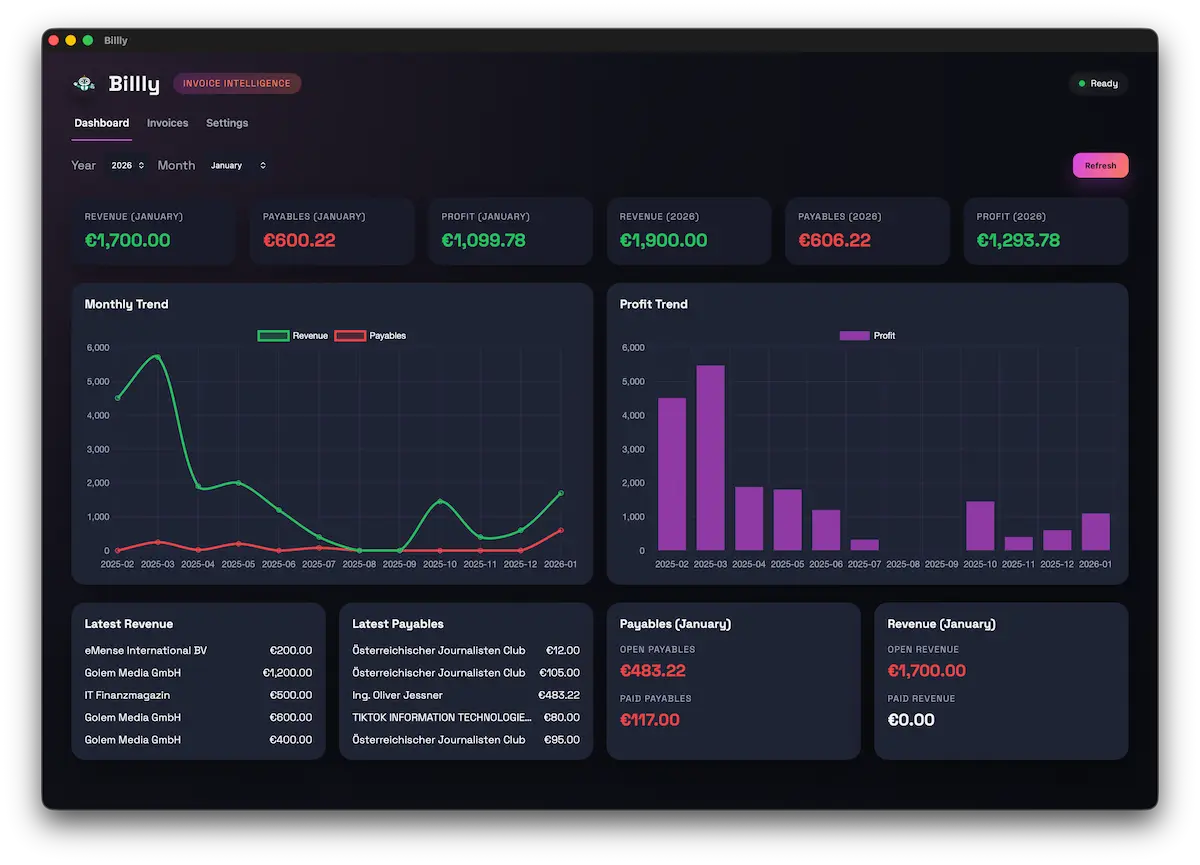
Task: Select the Dashboard tab
Action: click(x=101, y=122)
